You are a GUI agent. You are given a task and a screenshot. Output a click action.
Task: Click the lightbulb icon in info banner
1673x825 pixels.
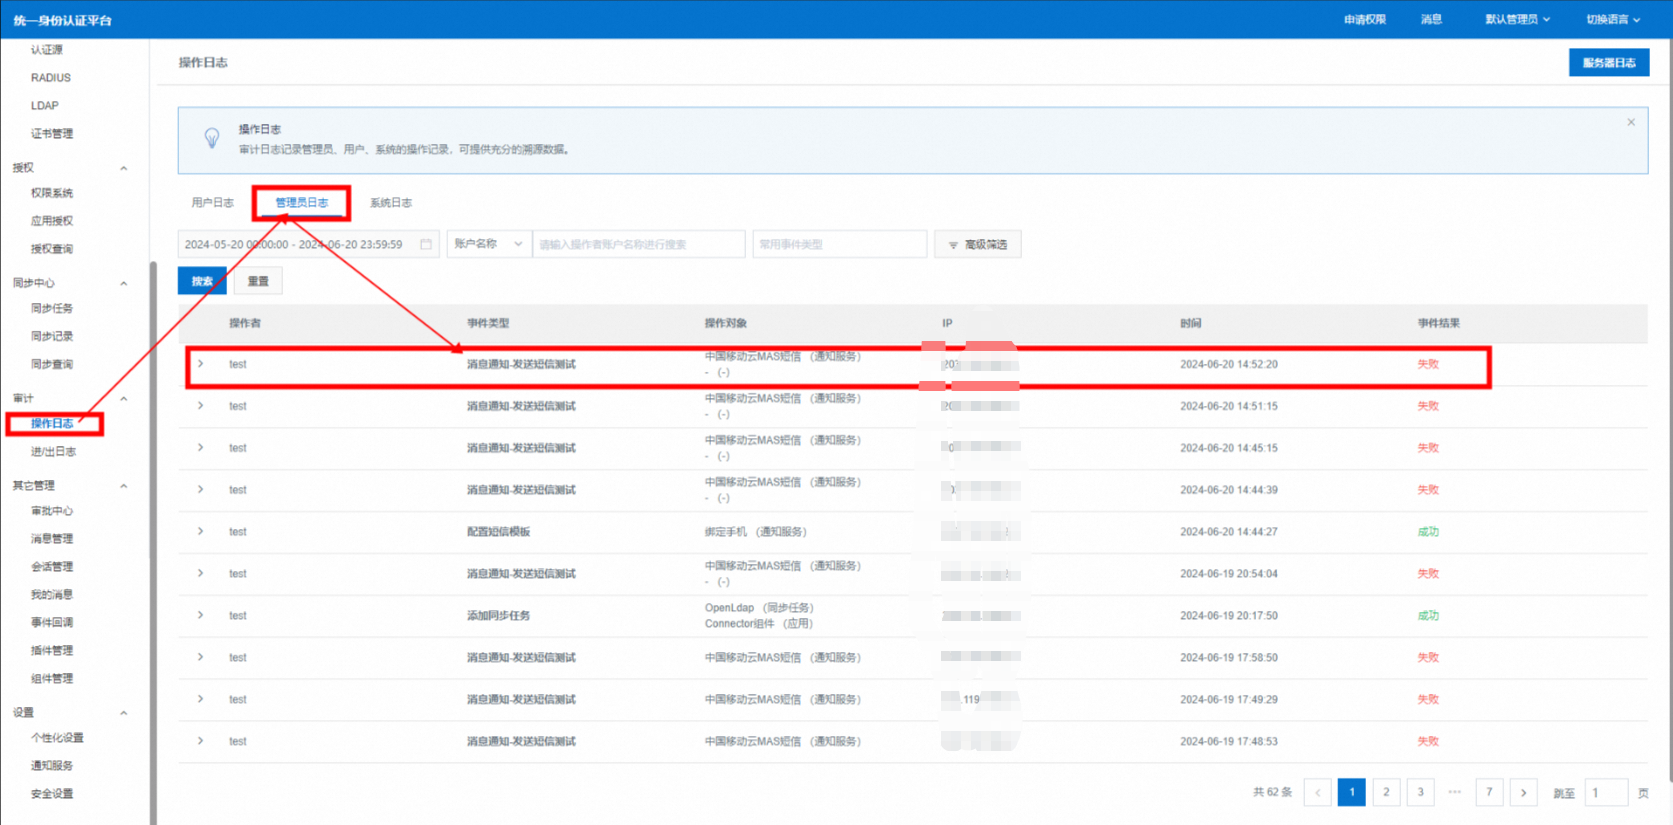(x=212, y=138)
